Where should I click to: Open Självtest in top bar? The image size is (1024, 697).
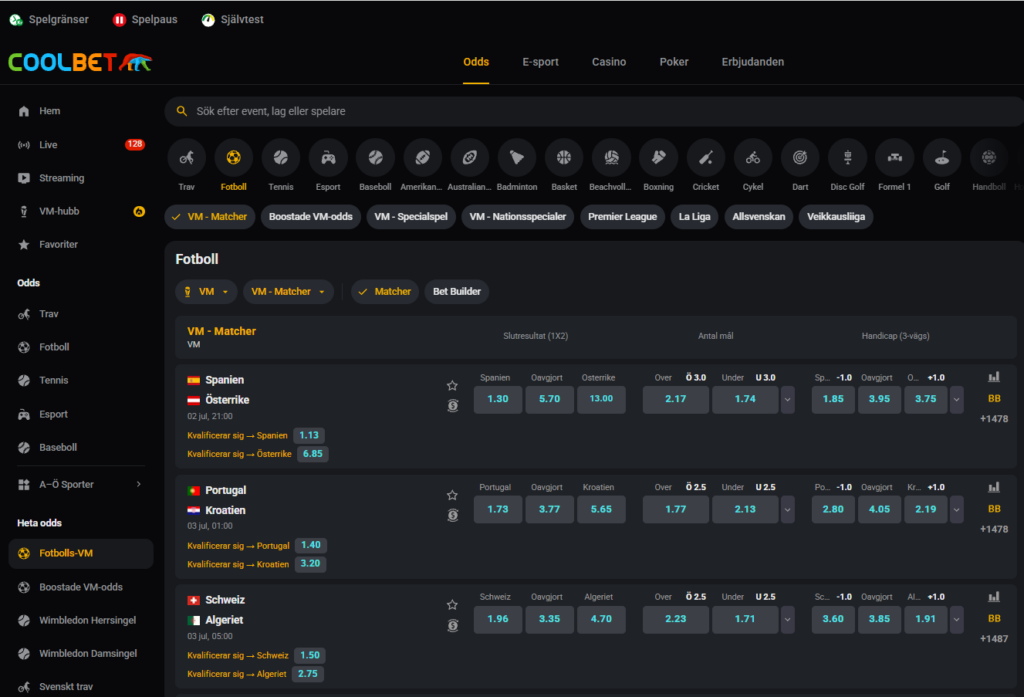point(232,20)
